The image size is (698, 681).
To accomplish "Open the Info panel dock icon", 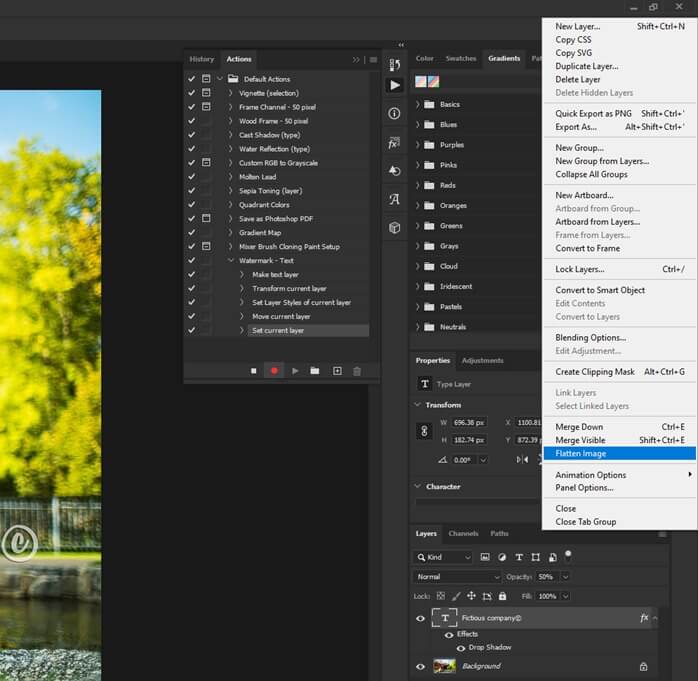I will tap(394, 114).
